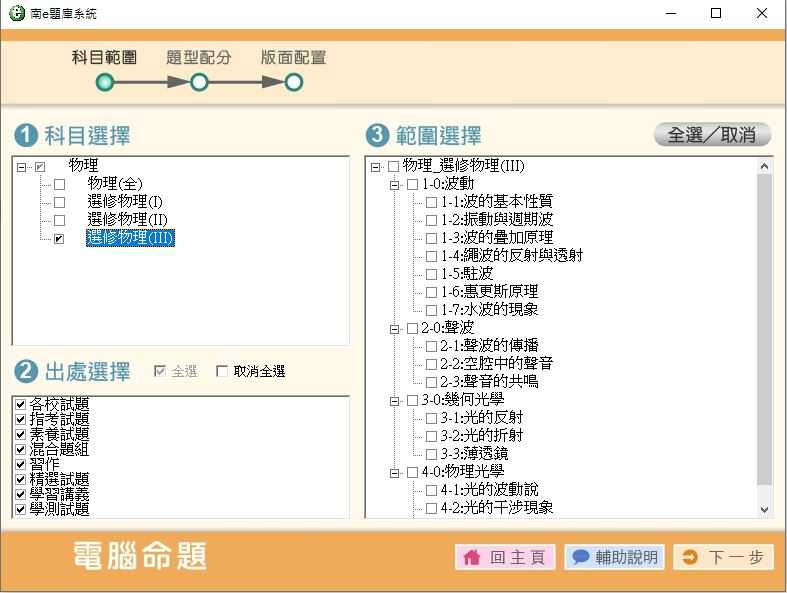
Task: Toggle the 物理 root subject checkbox
Action: click(40, 167)
